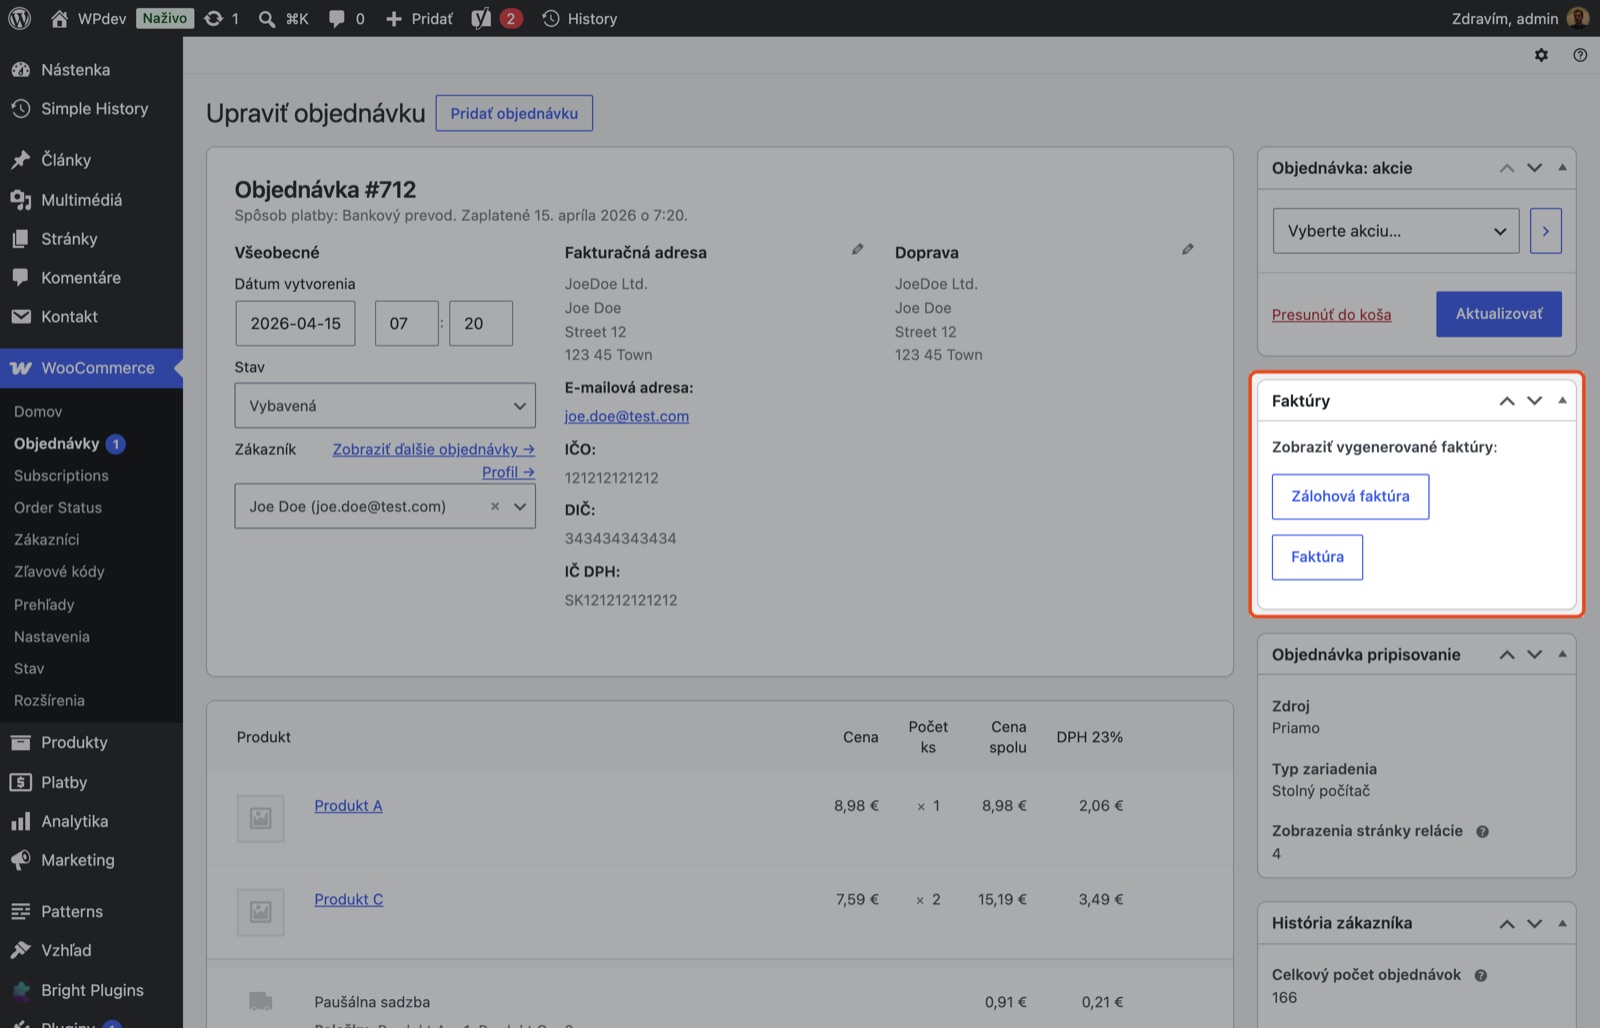Click the updates refresh icon

pos(213,18)
